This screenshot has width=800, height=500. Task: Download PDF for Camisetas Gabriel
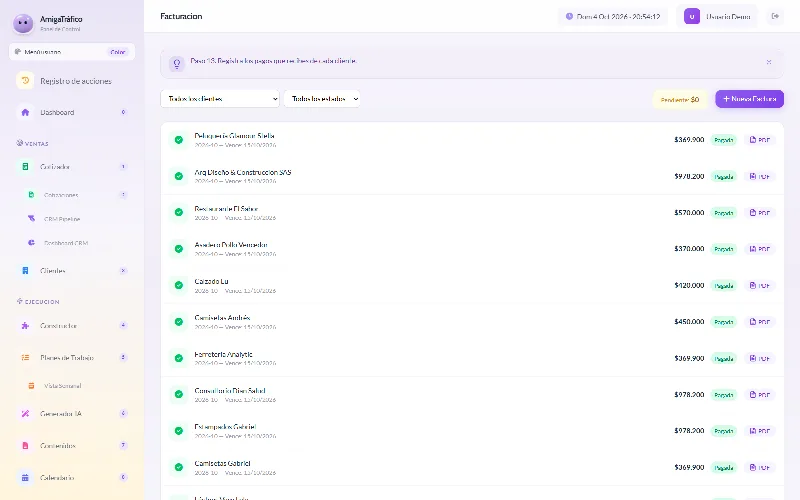coord(759,467)
